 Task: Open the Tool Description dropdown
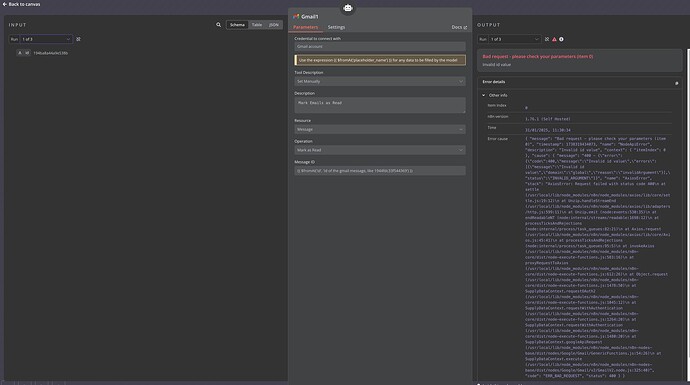380,81
